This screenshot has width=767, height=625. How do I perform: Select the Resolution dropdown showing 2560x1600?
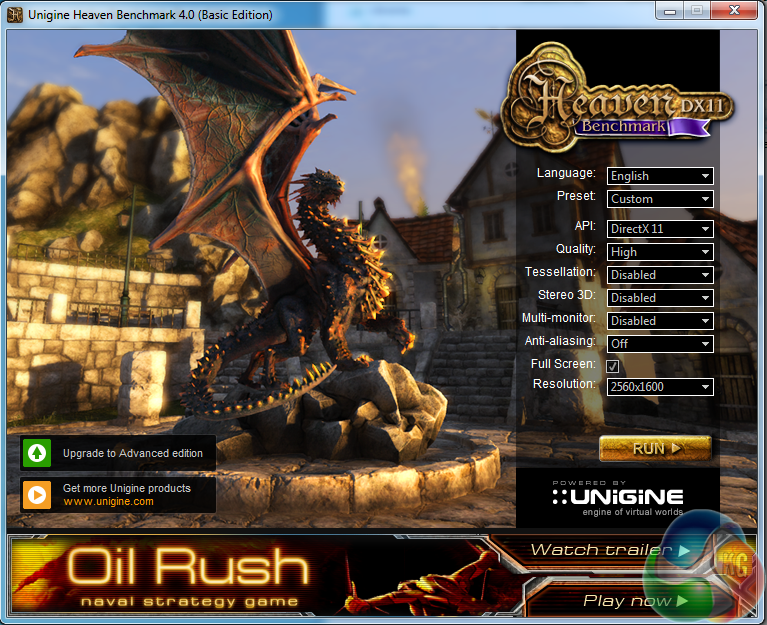click(660, 387)
